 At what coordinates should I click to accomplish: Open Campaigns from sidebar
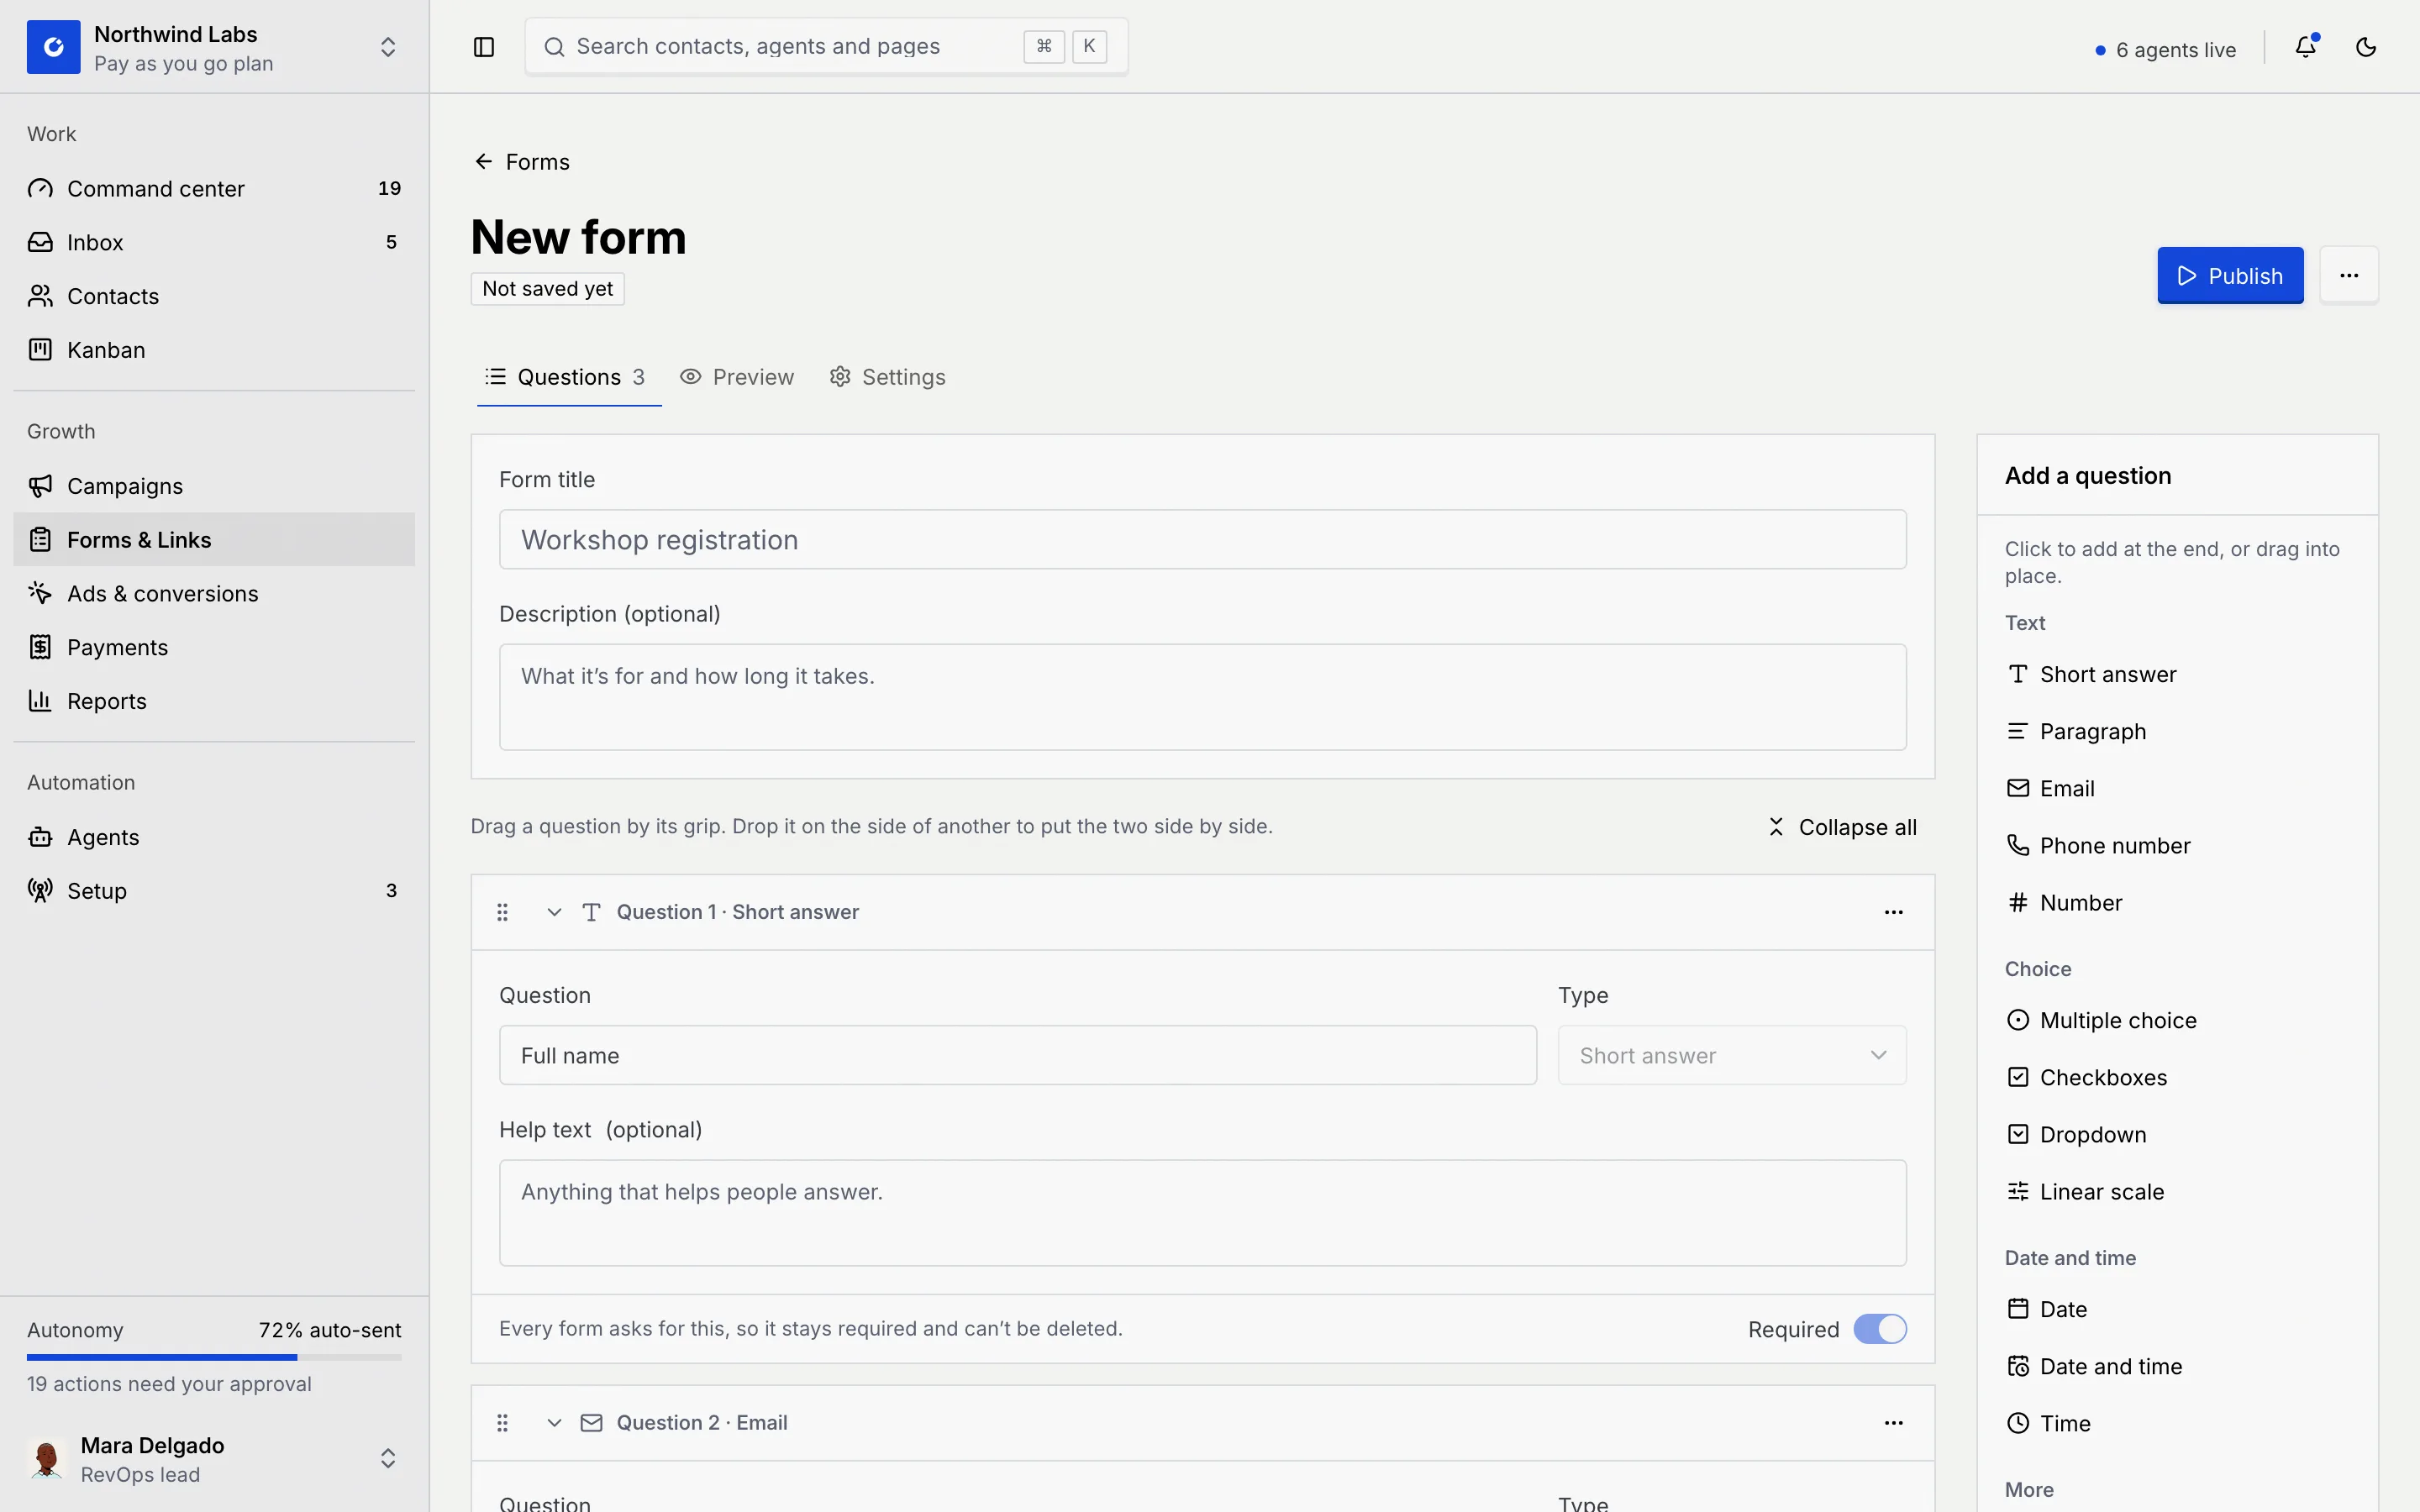click(x=214, y=486)
